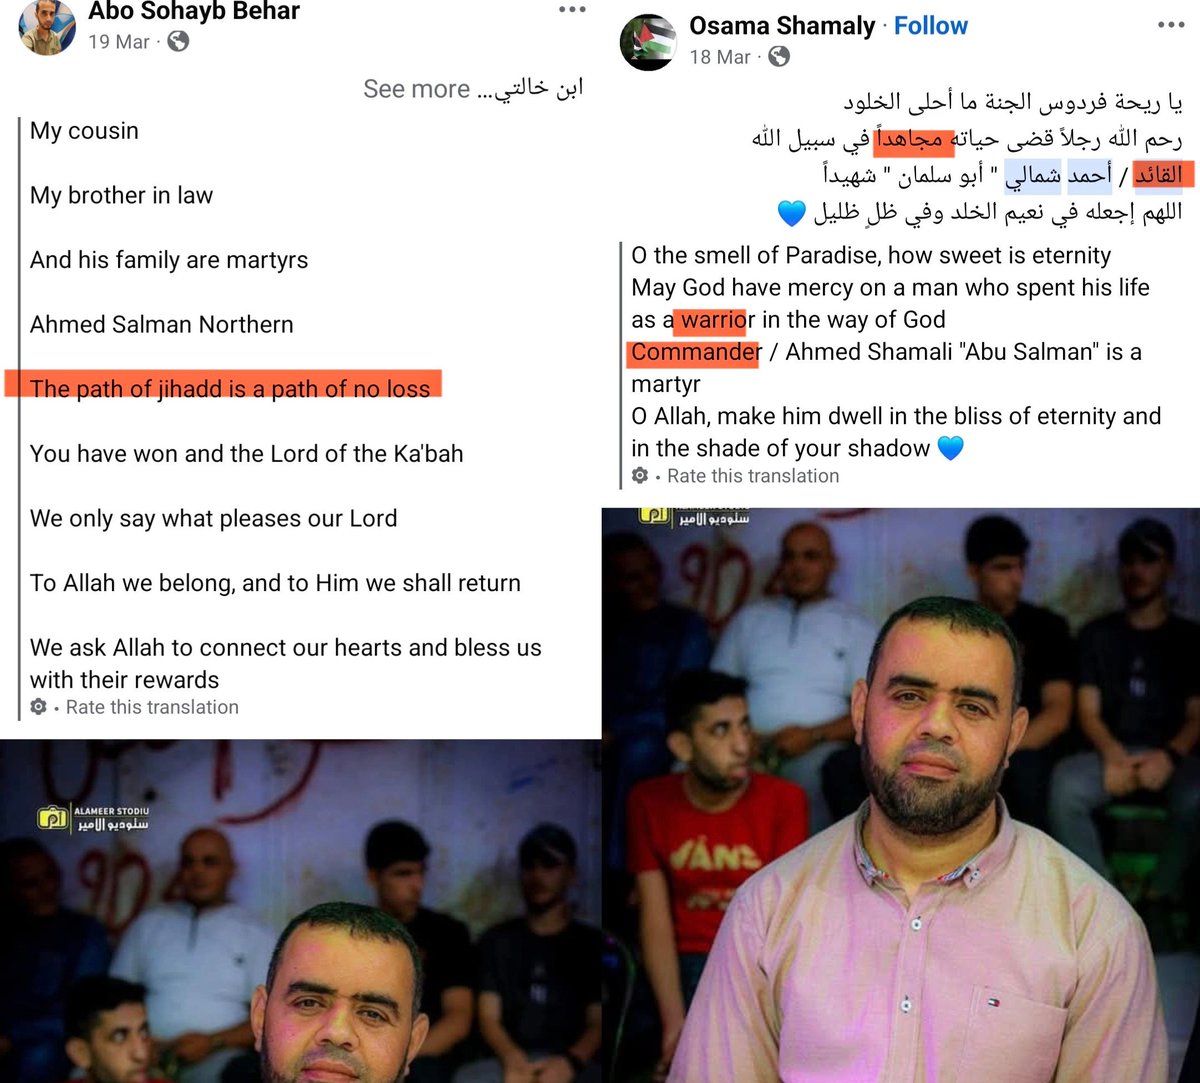
Task: Open three-dot menu on Osama Shamaly post
Action: pyautogui.click(x=1170, y=25)
